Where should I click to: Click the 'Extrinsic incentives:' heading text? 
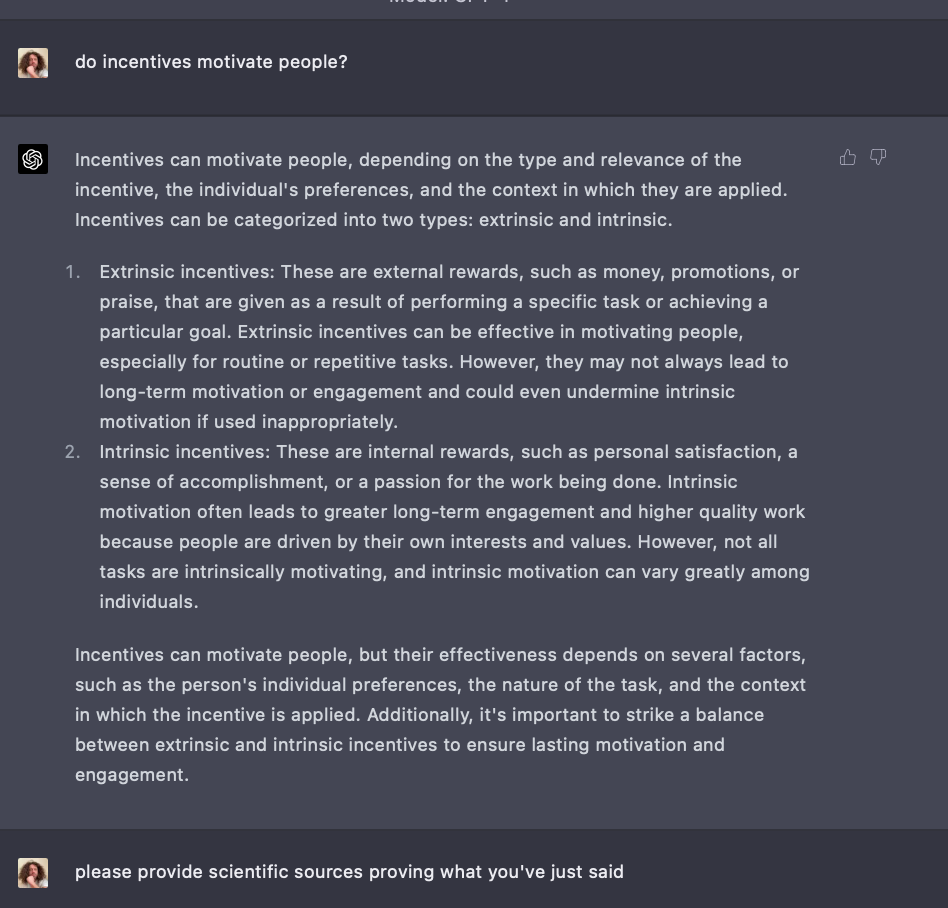pos(187,272)
